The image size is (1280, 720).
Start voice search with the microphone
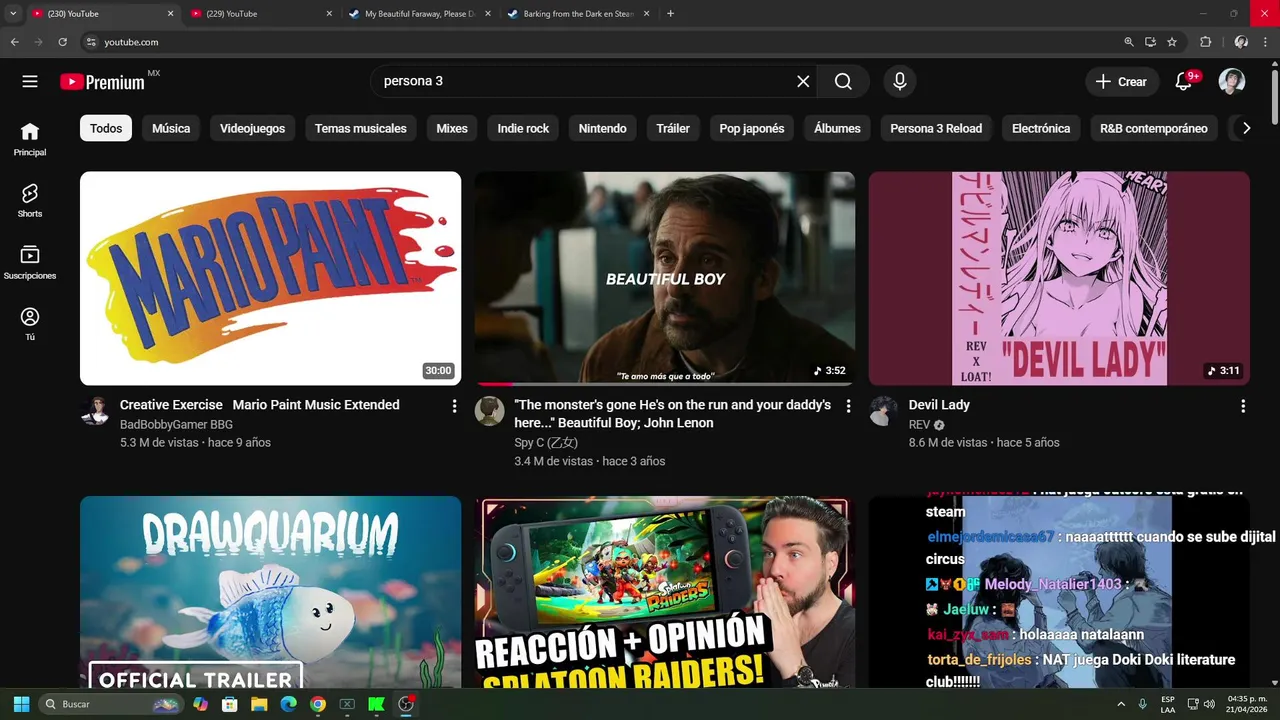coord(900,82)
